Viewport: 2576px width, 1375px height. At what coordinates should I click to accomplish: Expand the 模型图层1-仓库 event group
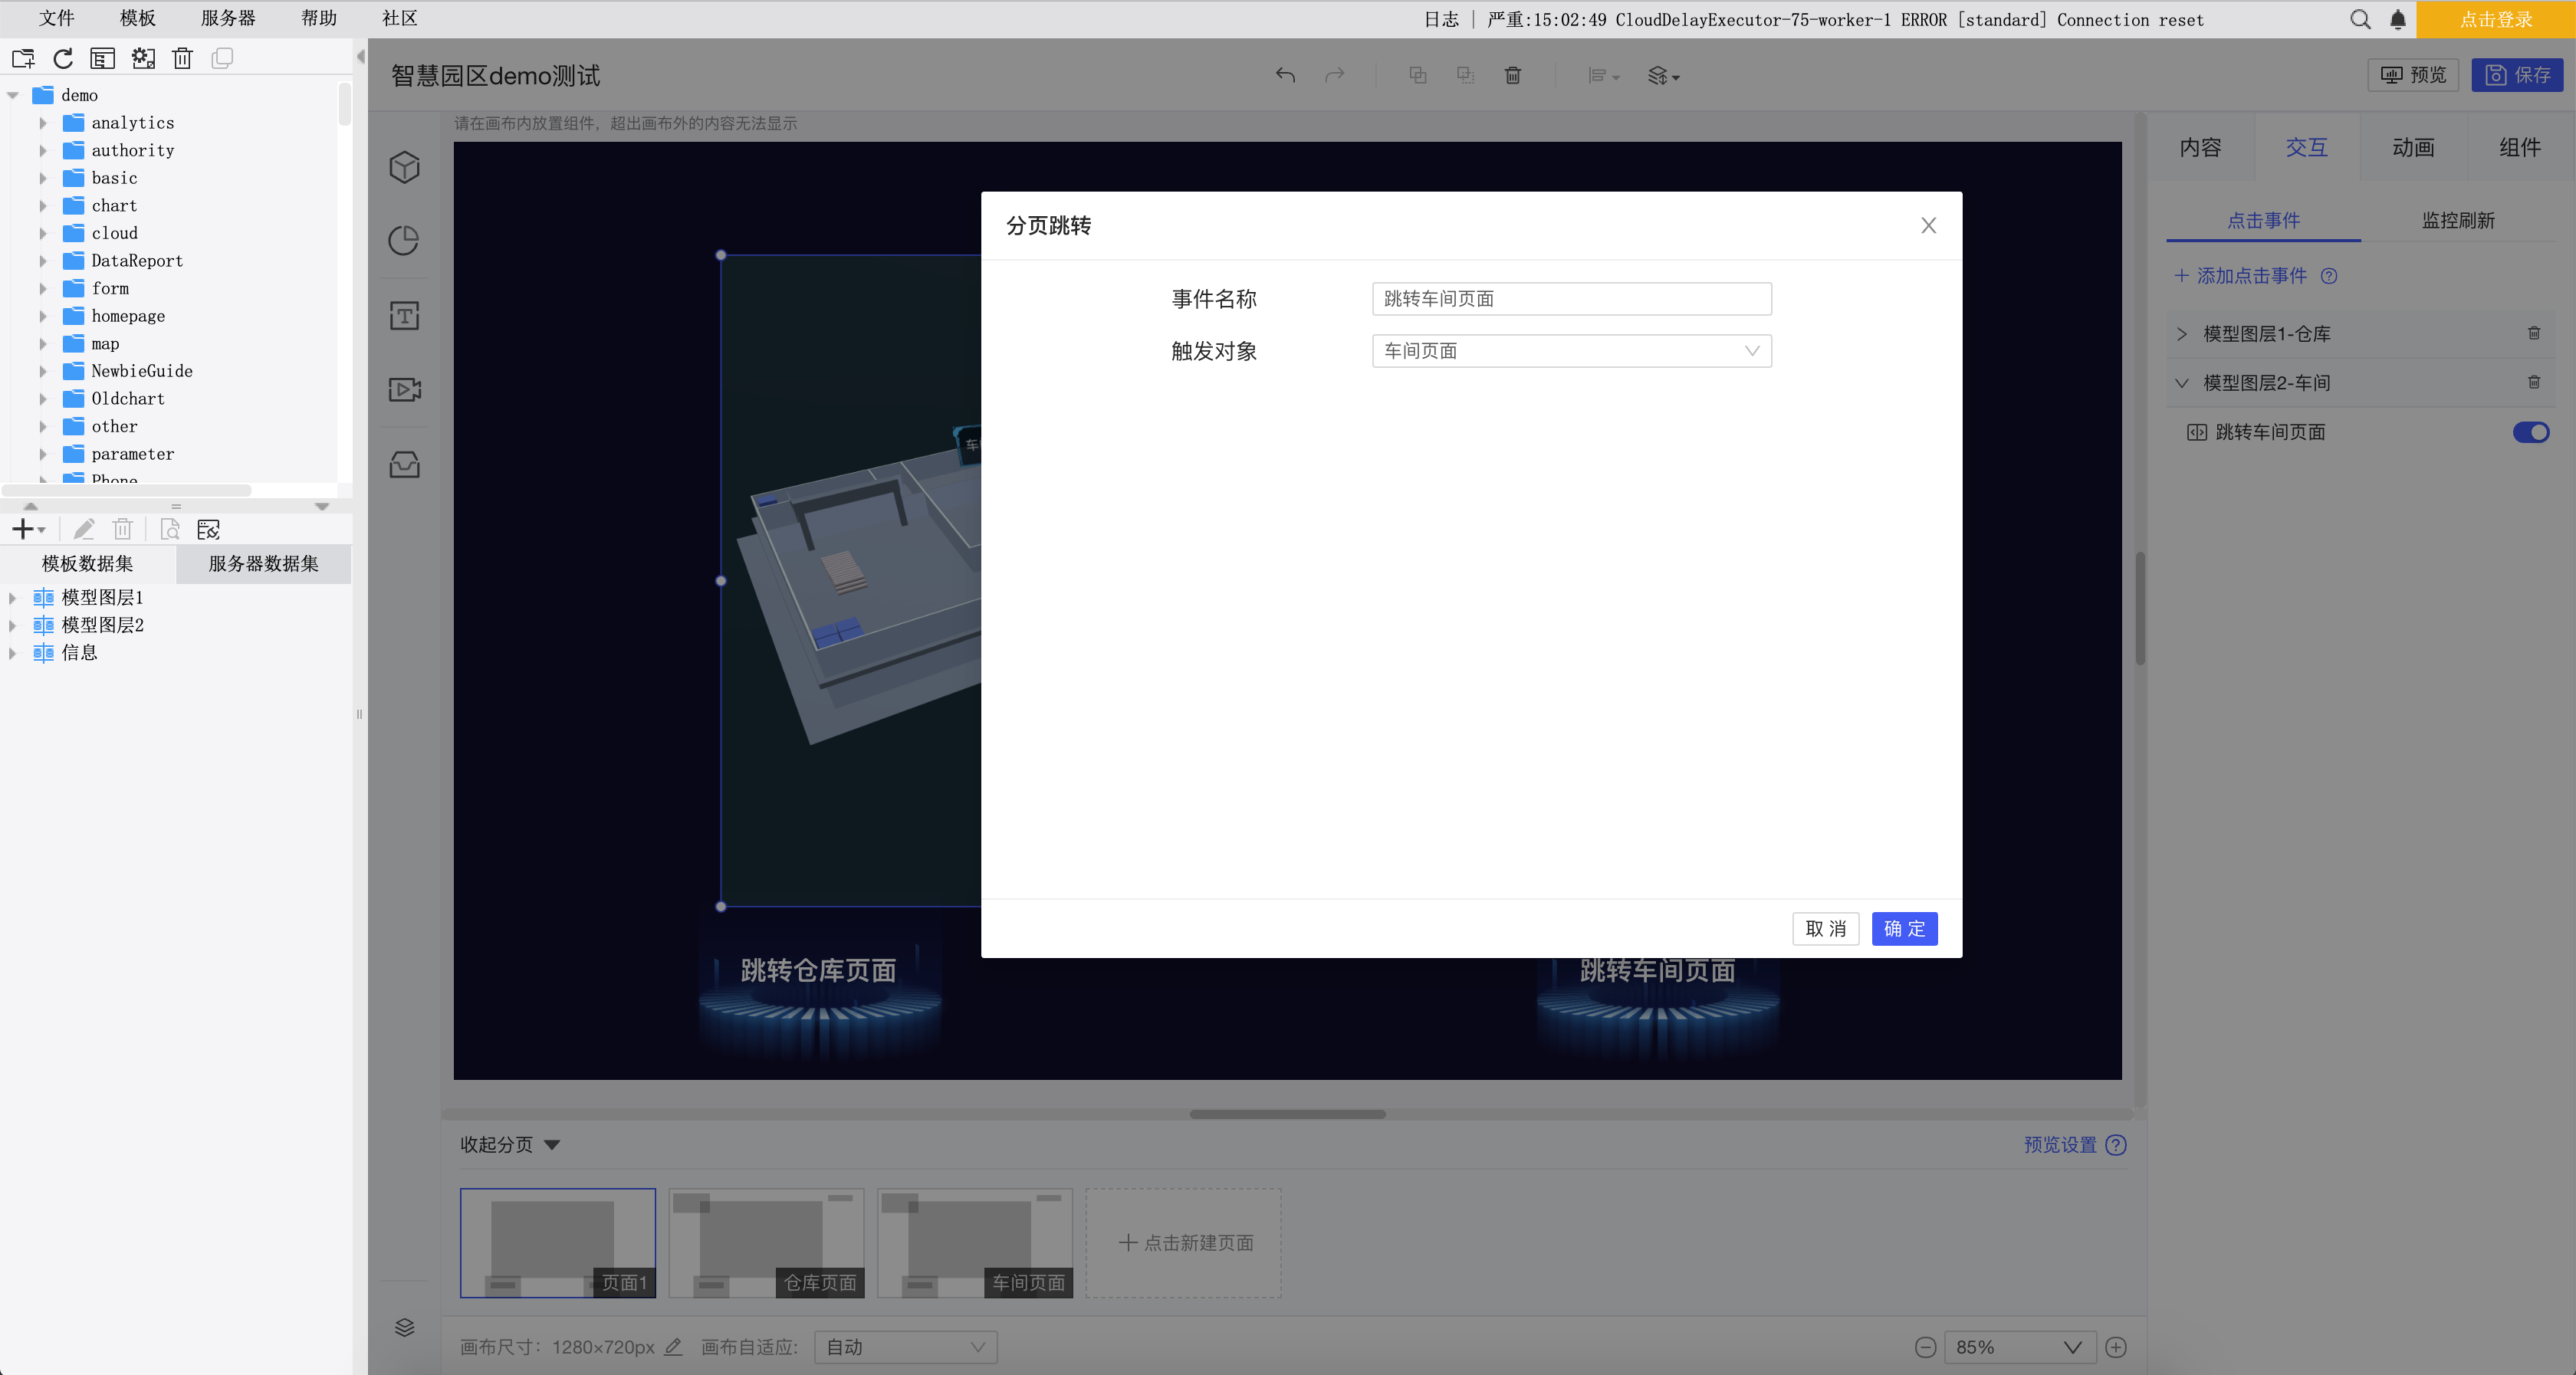point(2182,334)
